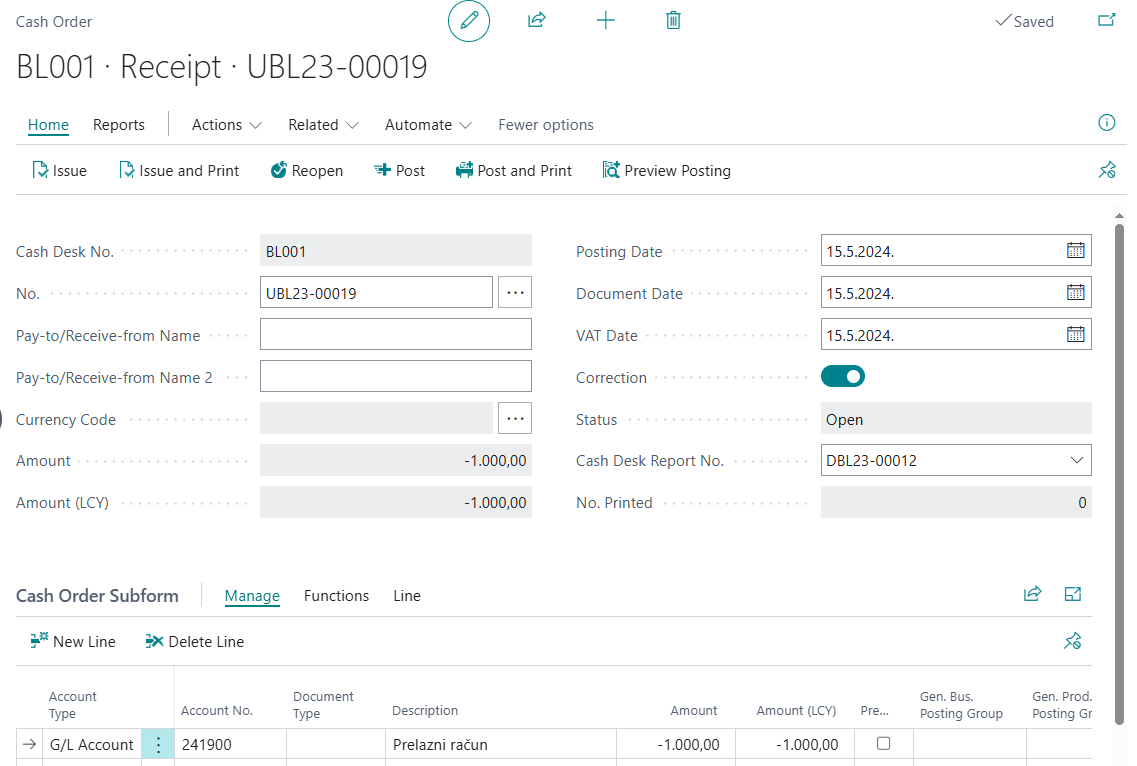This screenshot has width=1137, height=766.
Task: Click Post and Print action
Action: pyautogui.click(x=513, y=170)
